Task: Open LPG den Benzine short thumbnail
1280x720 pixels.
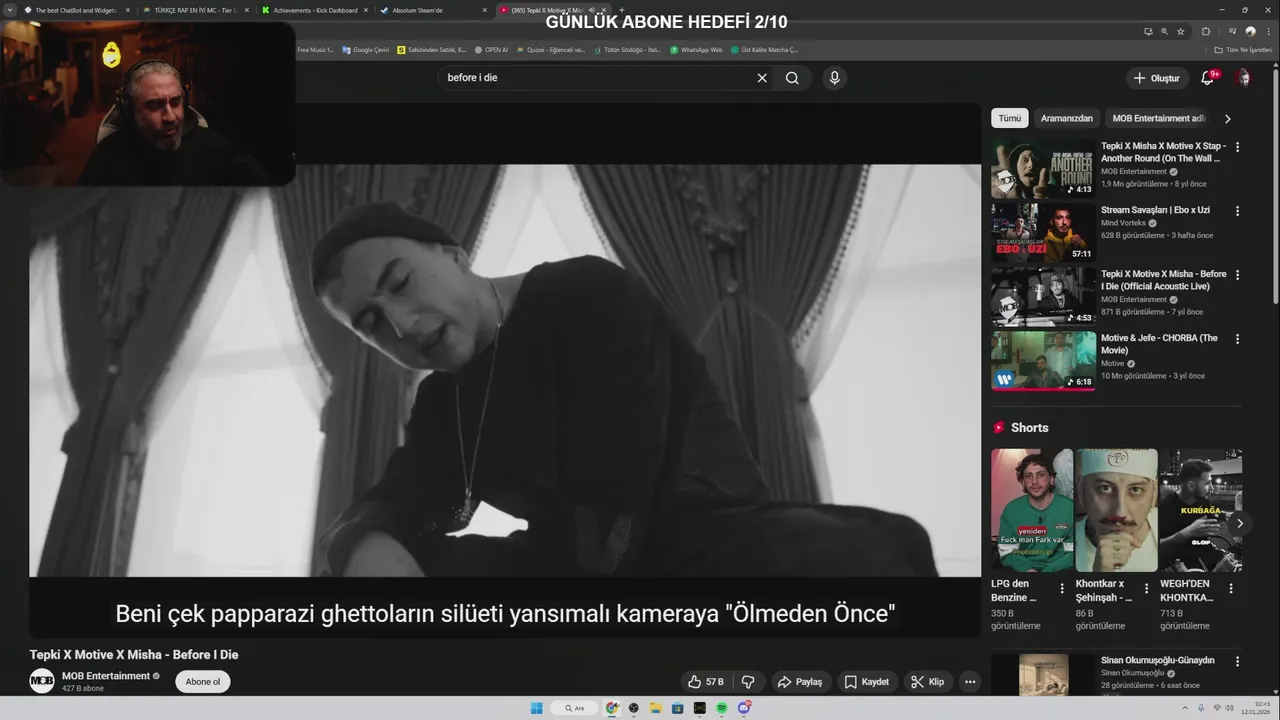Action: click(1031, 510)
